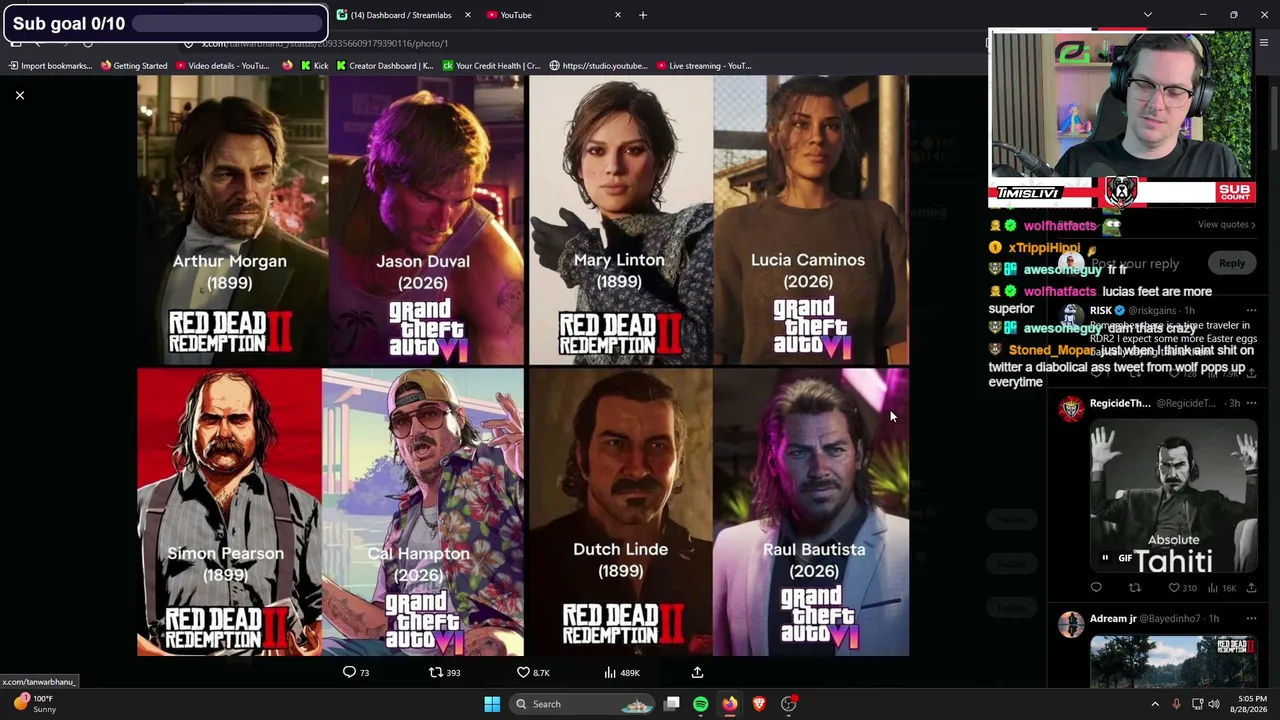The image size is (1280, 720).
Task: Open the Your Credit Health bookmark
Action: [491, 66]
